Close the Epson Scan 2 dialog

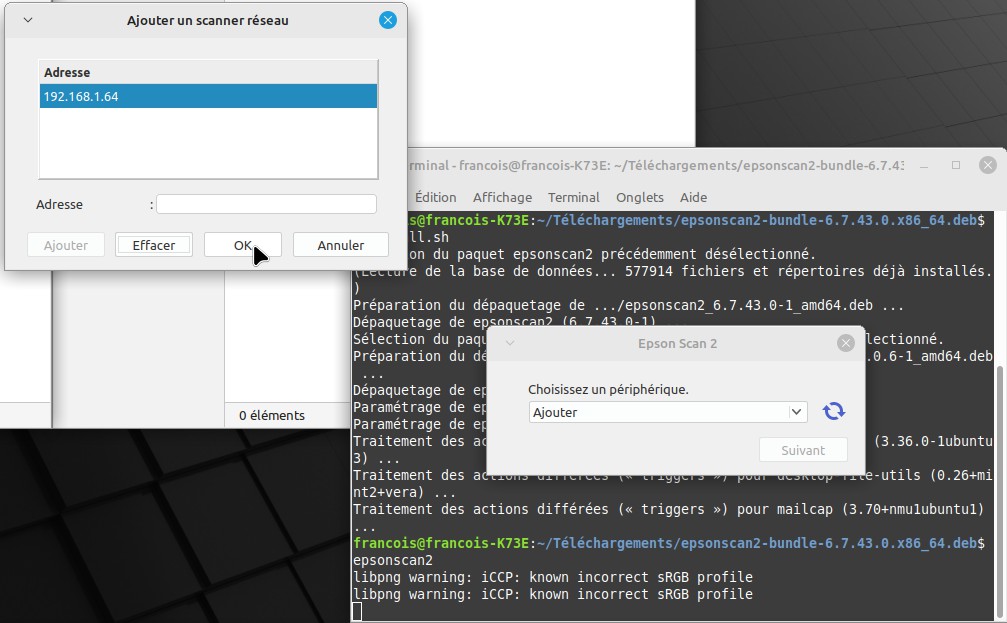(x=846, y=344)
